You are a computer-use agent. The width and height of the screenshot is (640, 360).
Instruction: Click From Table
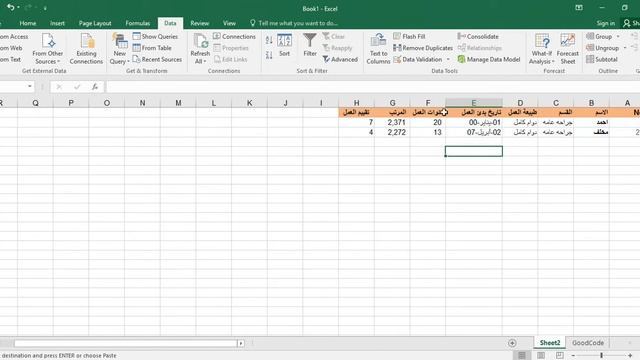click(x=152, y=48)
